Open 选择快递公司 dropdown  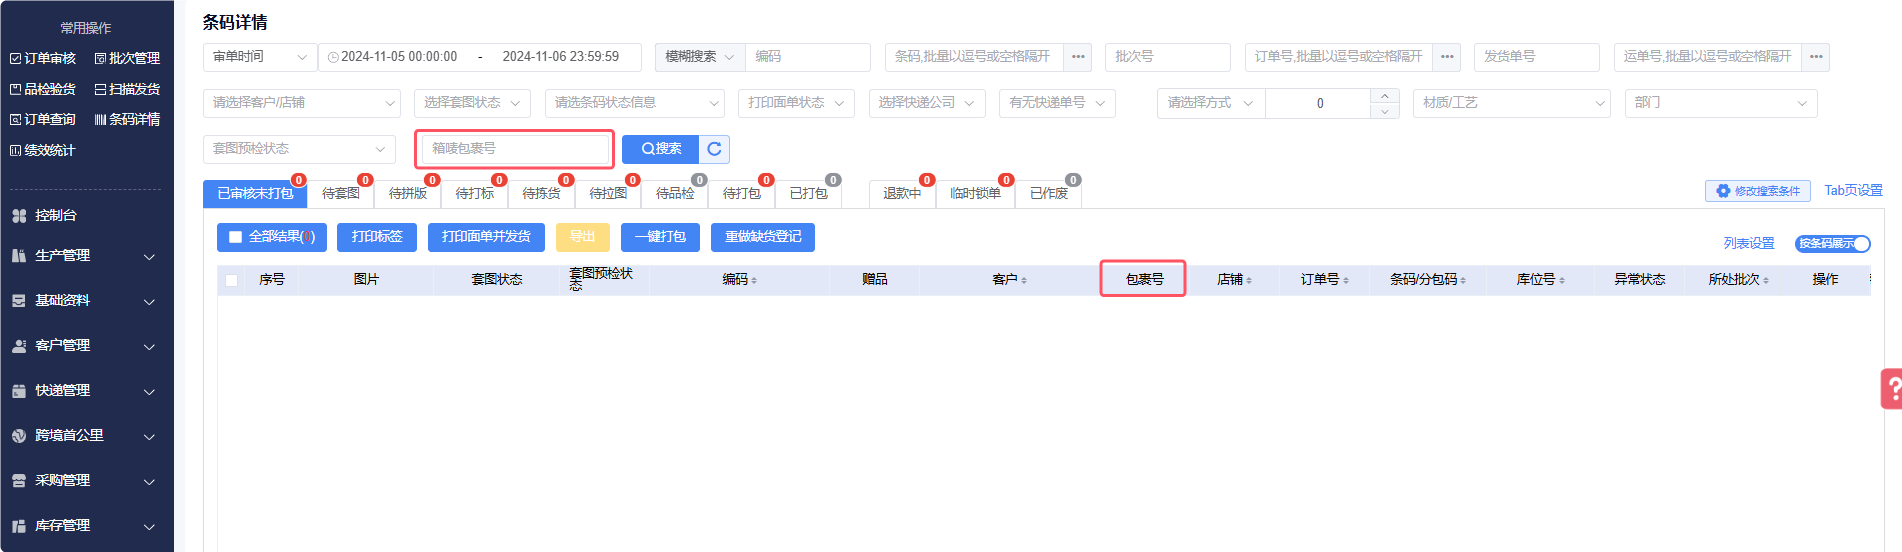tap(927, 103)
